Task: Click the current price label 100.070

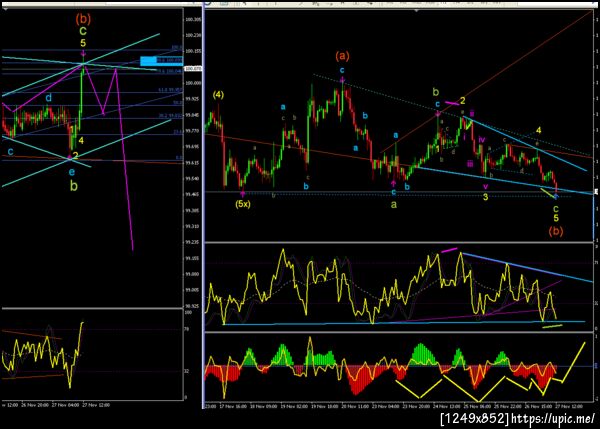Action: click(x=193, y=69)
